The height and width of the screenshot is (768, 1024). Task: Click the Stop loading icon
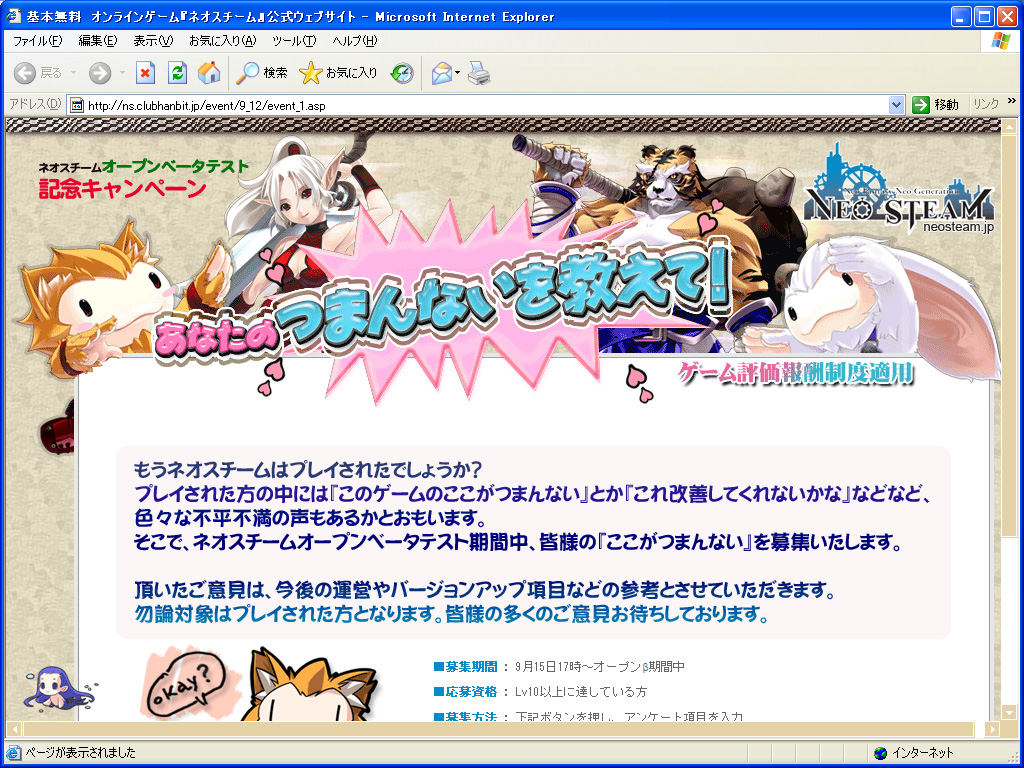[x=146, y=72]
